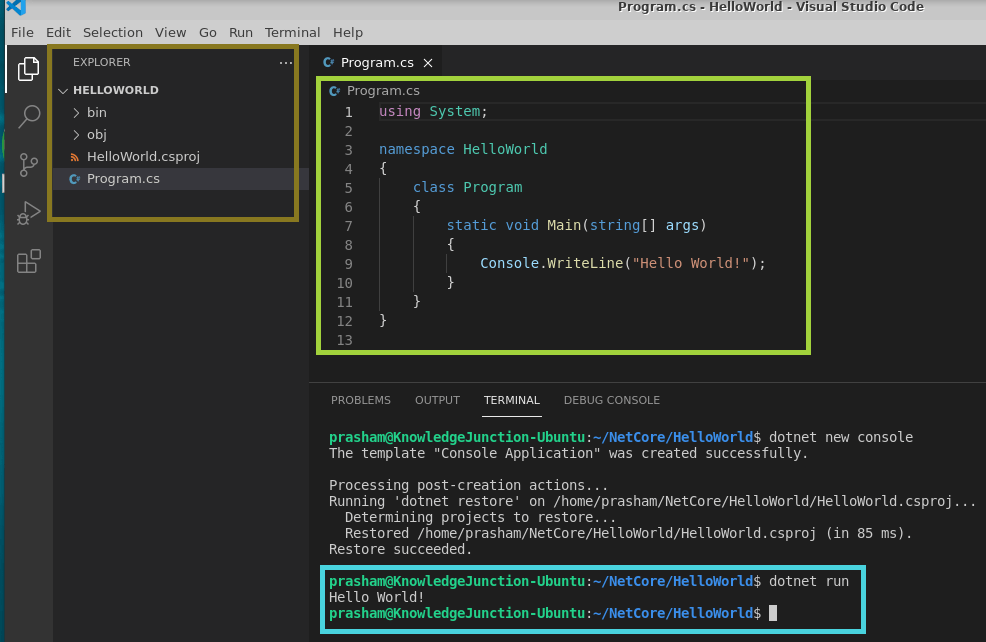The height and width of the screenshot is (642, 986).
Task: Open the Search view icon
Action: (28, 116)
